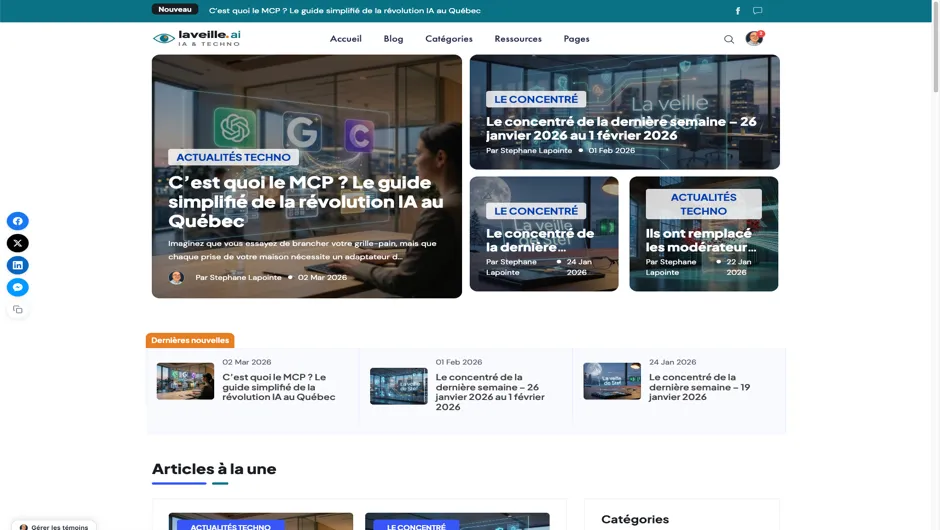
Task: Open thumbnail of 02 Mar 2026 news item
Action: tap(185, 381)
